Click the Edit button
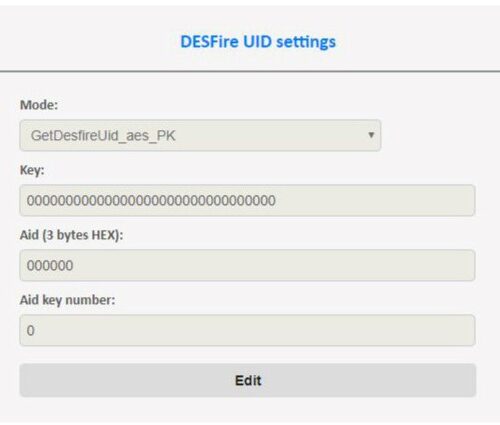500x425 pixels. coord(248,380)
